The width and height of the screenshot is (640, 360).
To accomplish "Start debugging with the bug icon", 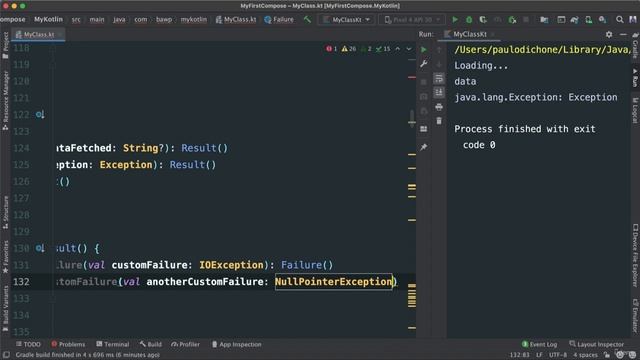I will pyautogui.click(x=469, y=19).
